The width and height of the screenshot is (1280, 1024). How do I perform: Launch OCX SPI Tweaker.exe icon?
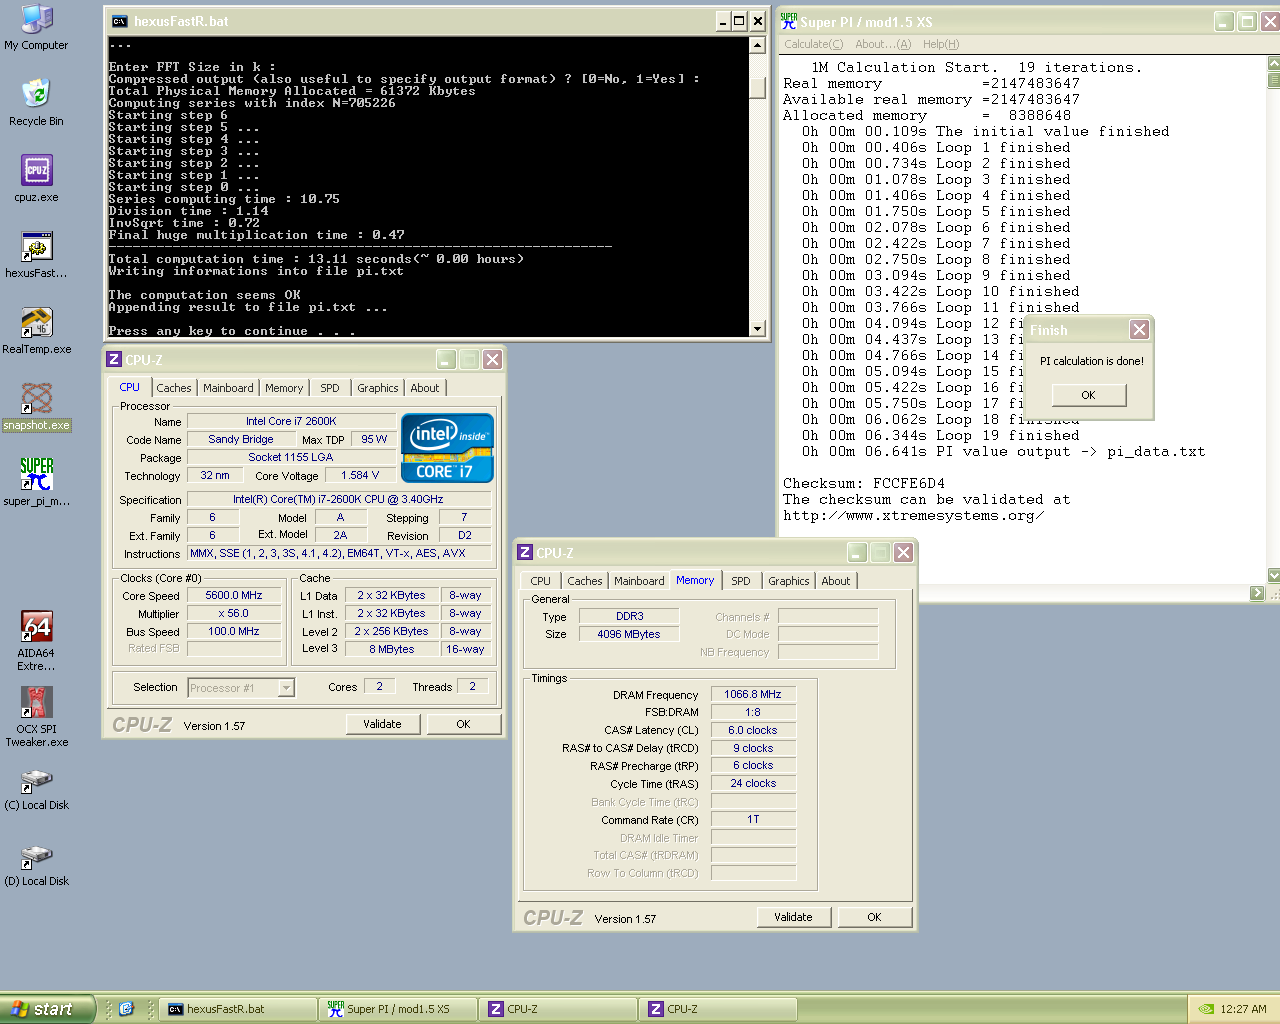[37, 703]
